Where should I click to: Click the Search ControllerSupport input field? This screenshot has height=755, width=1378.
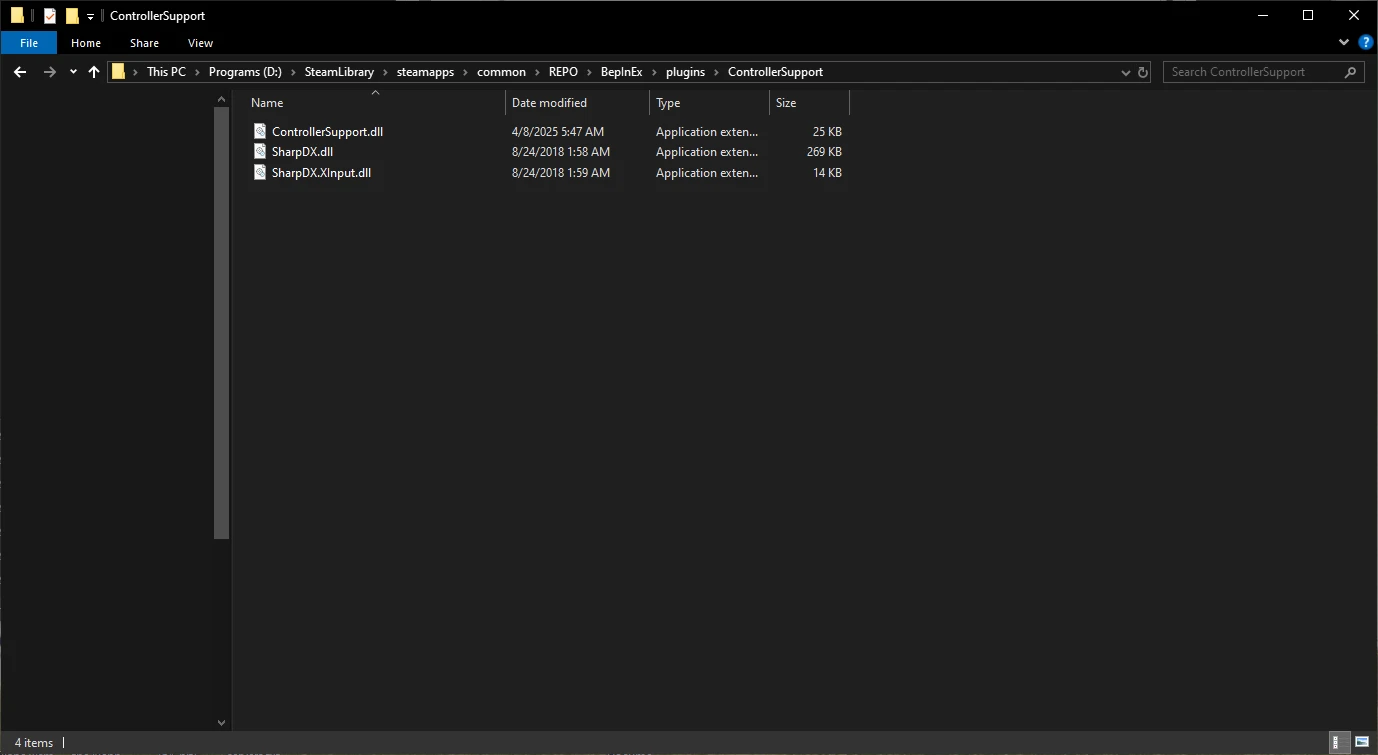click(x=1250, y=72)
